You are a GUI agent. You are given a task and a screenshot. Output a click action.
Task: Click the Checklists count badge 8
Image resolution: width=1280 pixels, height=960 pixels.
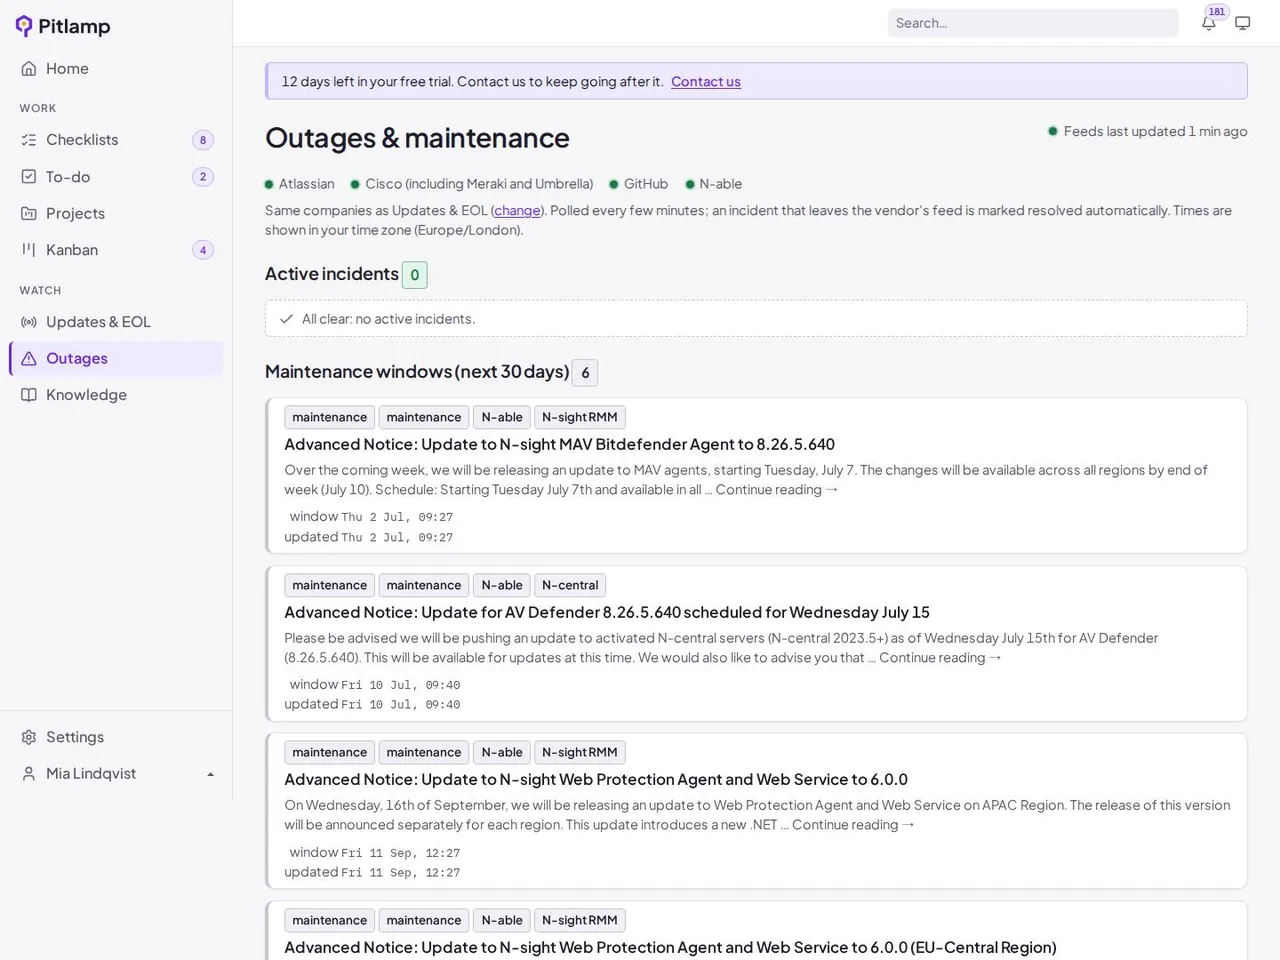(x=203, y=140)
